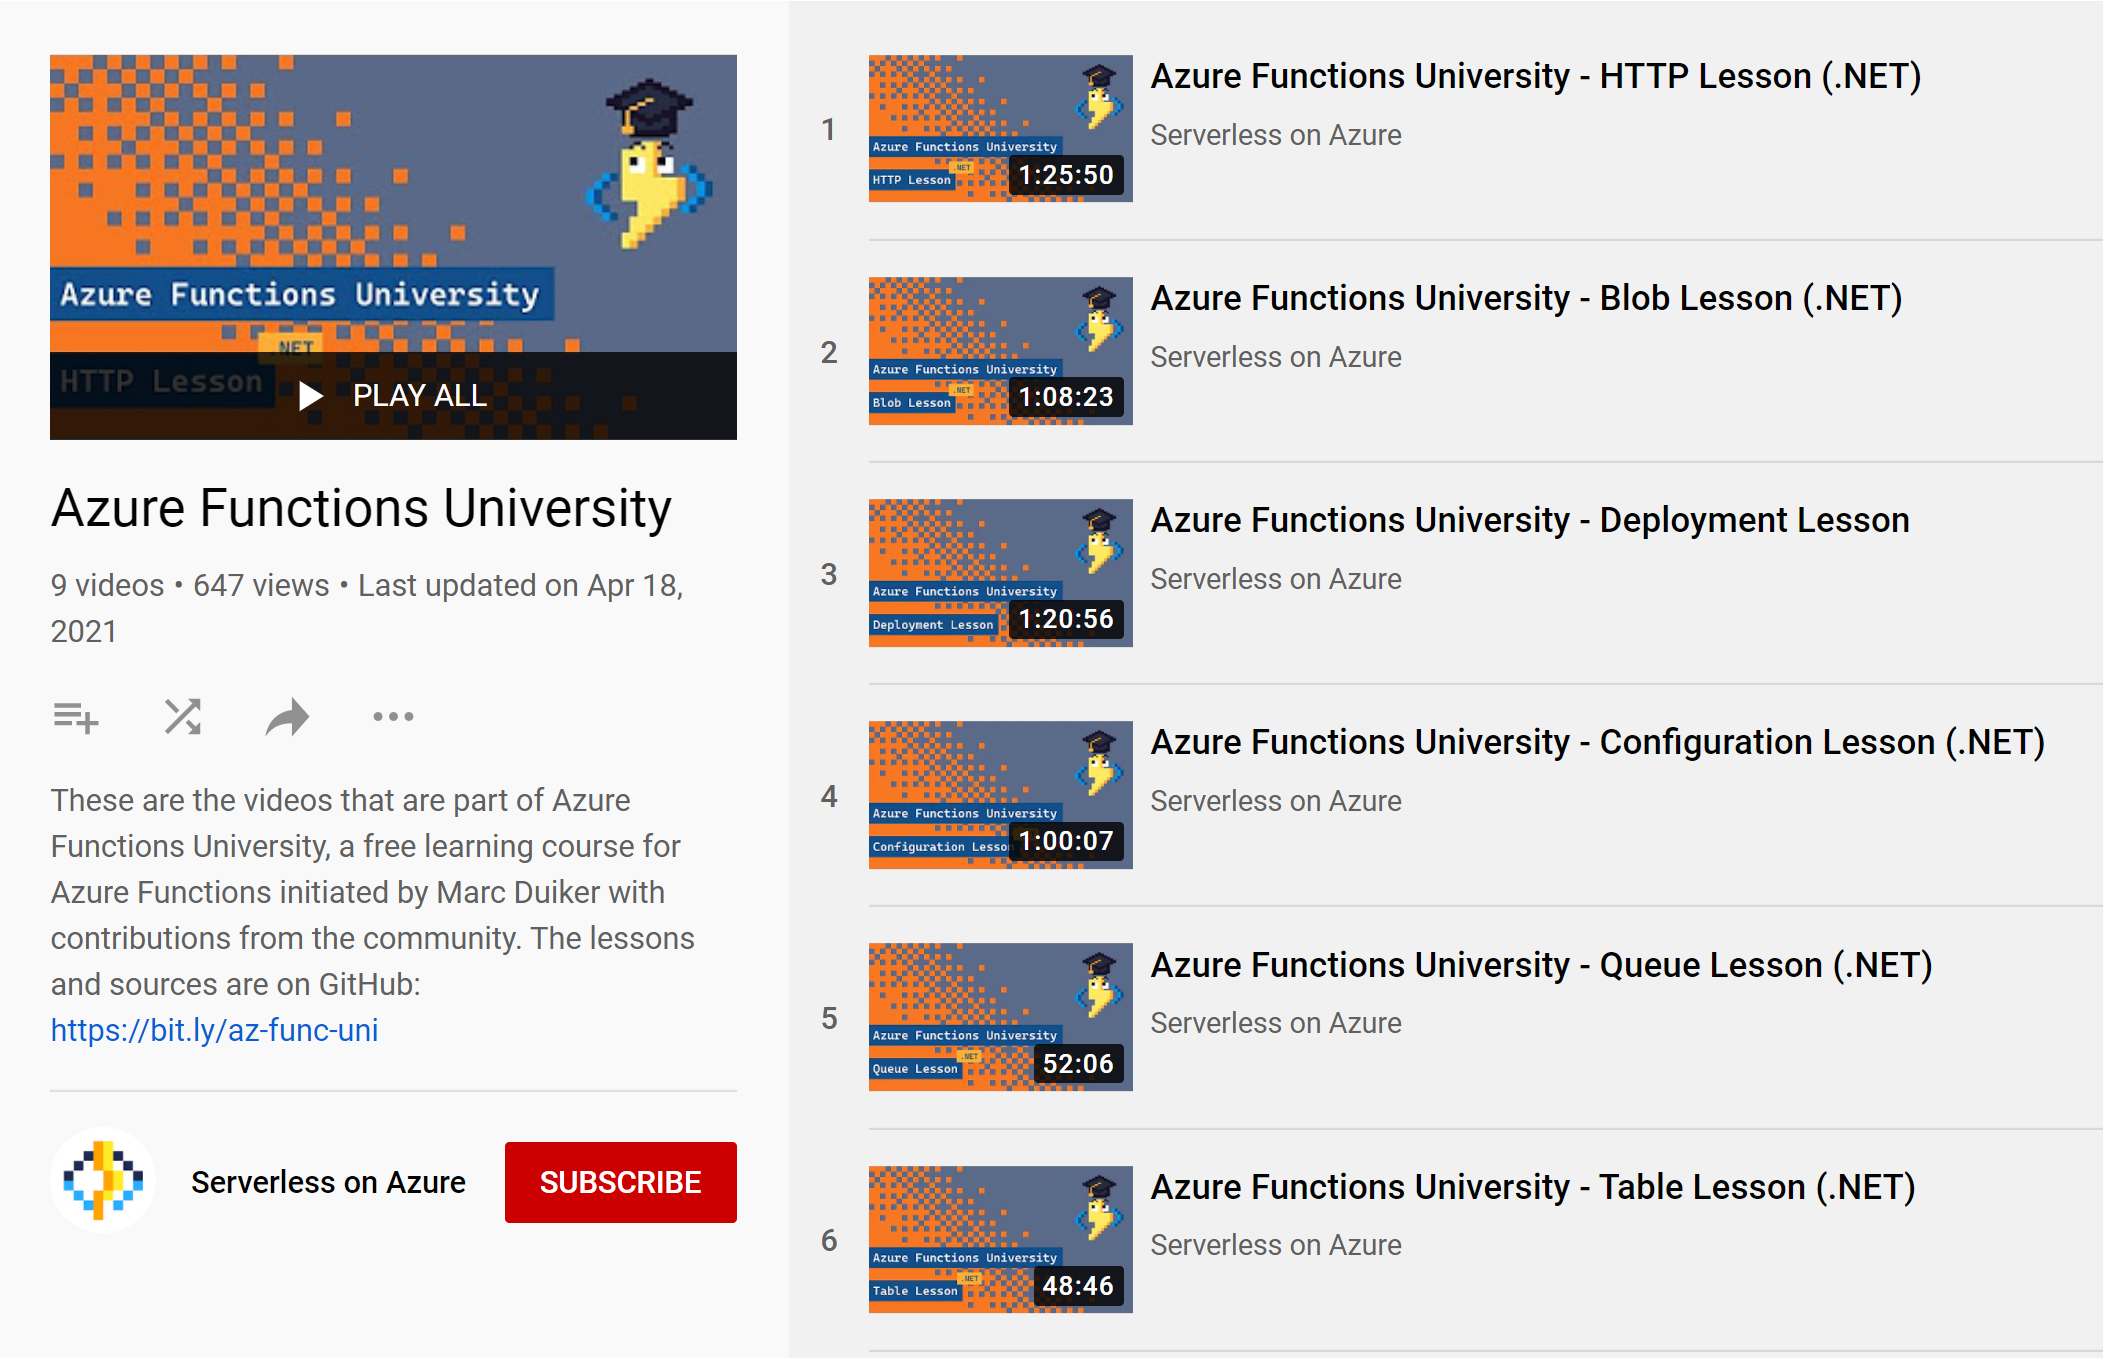2103x1358 pixels.
Task: Open the Azure Functions University playlist cover image
Action: [x=393, y=247]
